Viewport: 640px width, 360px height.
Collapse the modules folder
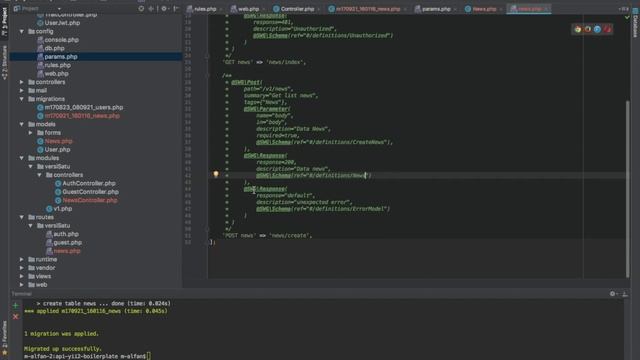pyautogui.click(x=22, y=158)
